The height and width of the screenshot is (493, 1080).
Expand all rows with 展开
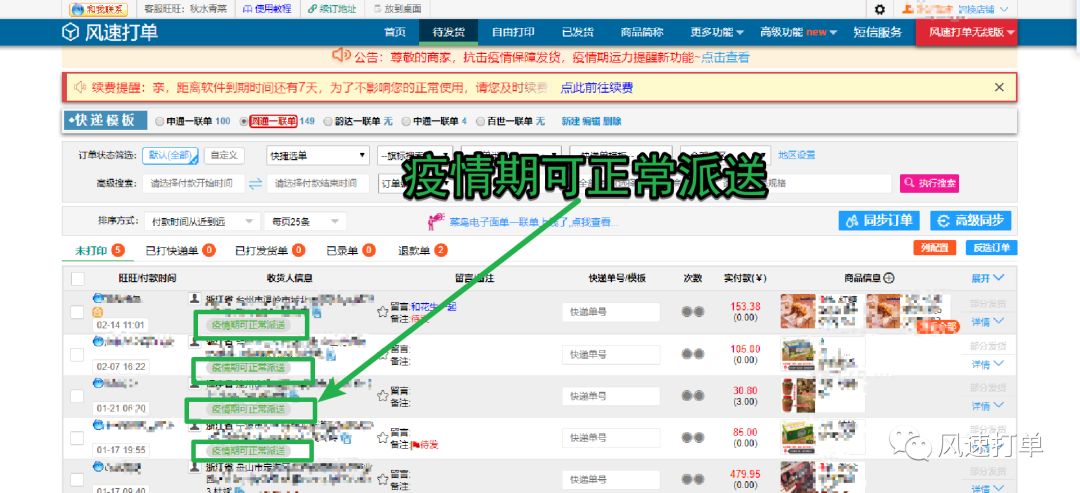click(988, 278)
